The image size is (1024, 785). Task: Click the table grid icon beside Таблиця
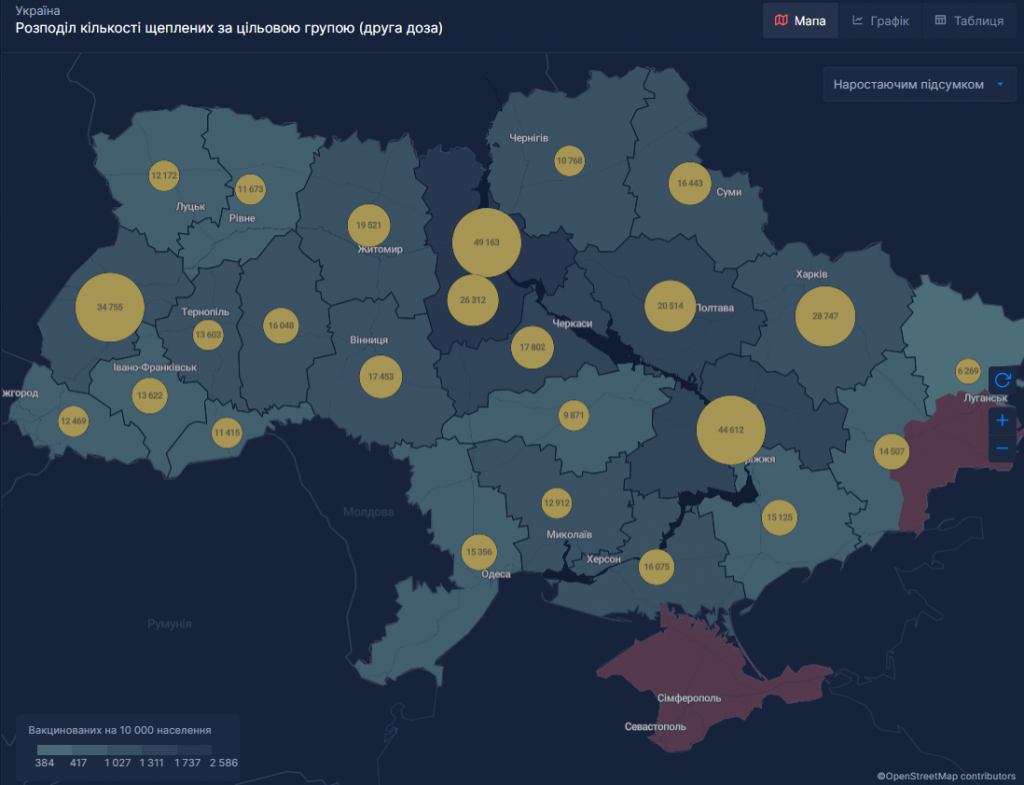coord(940,21)
